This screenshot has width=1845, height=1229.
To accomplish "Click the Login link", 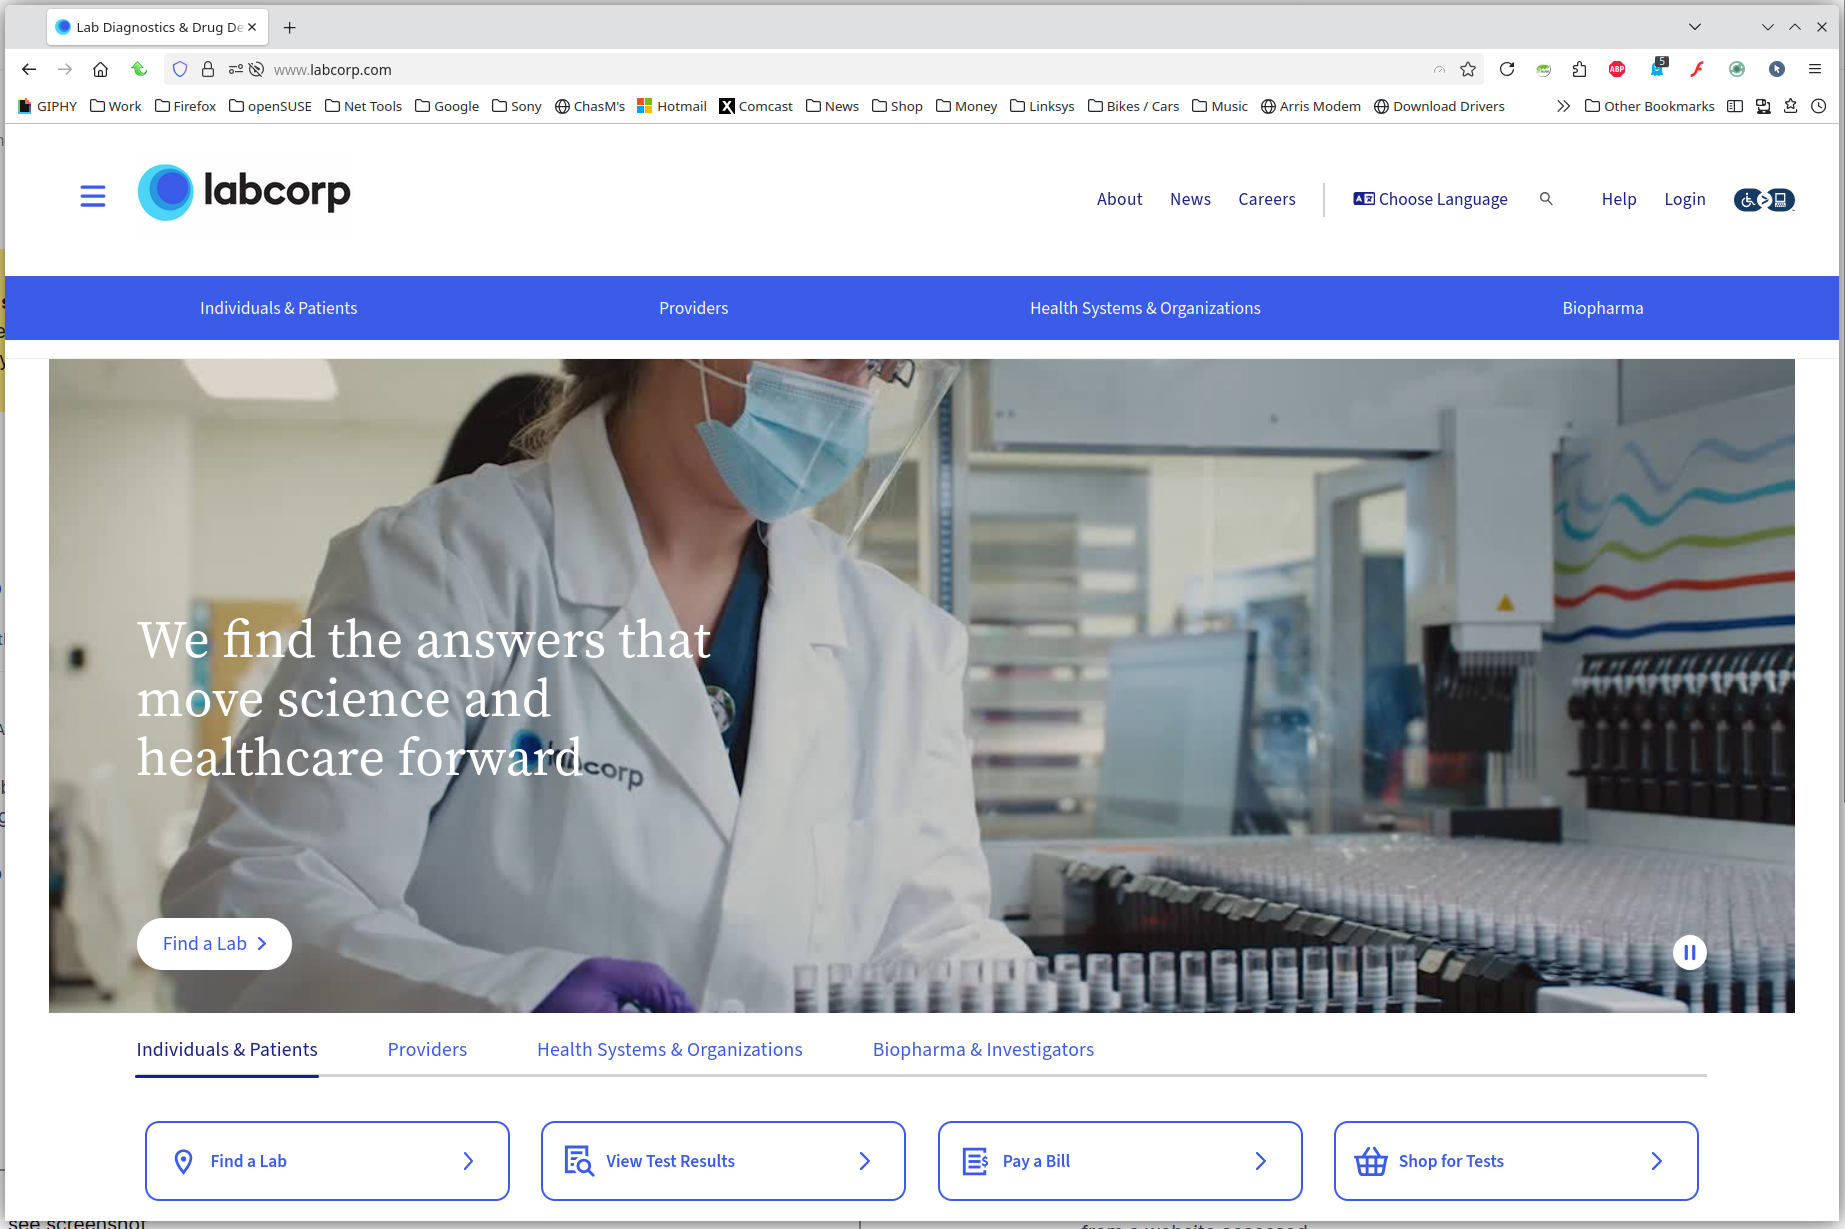I will click(1684, 199).
